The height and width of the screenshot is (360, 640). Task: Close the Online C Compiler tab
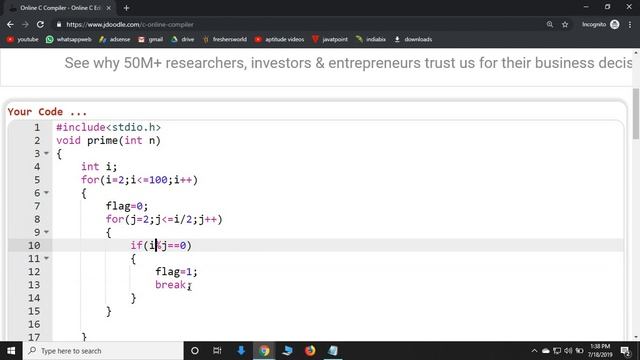[x=109, y=8]
